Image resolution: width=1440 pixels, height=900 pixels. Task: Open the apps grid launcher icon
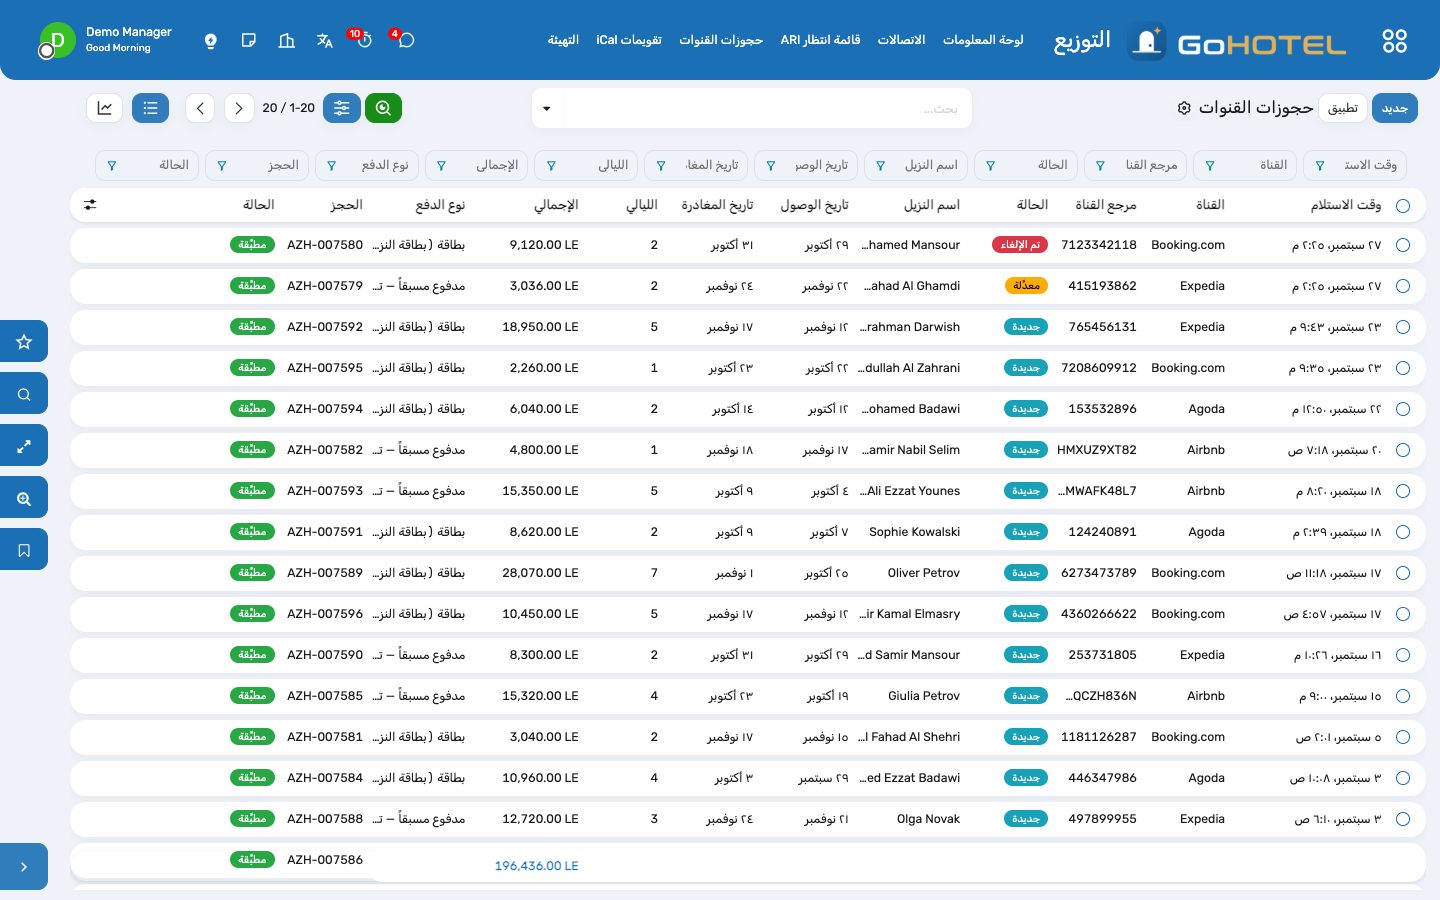(x=1394, y=41)
